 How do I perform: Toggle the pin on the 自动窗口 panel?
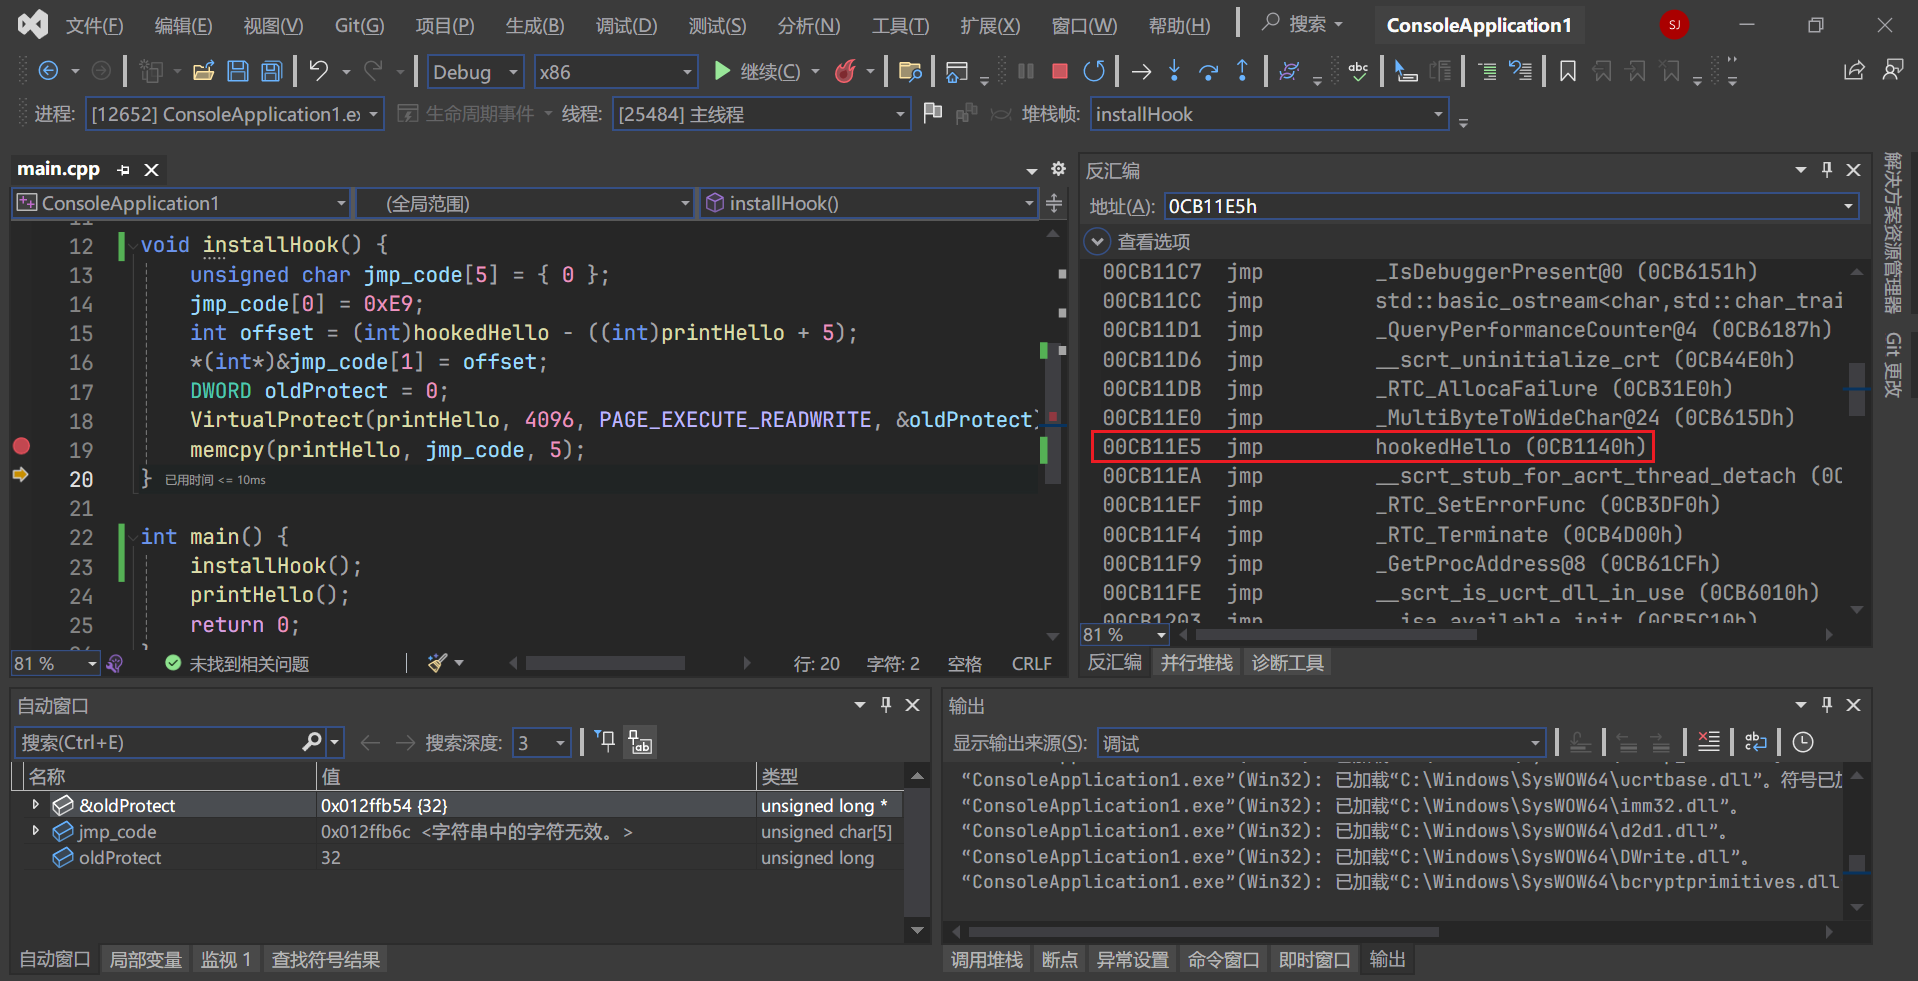(x=886, y=705)
